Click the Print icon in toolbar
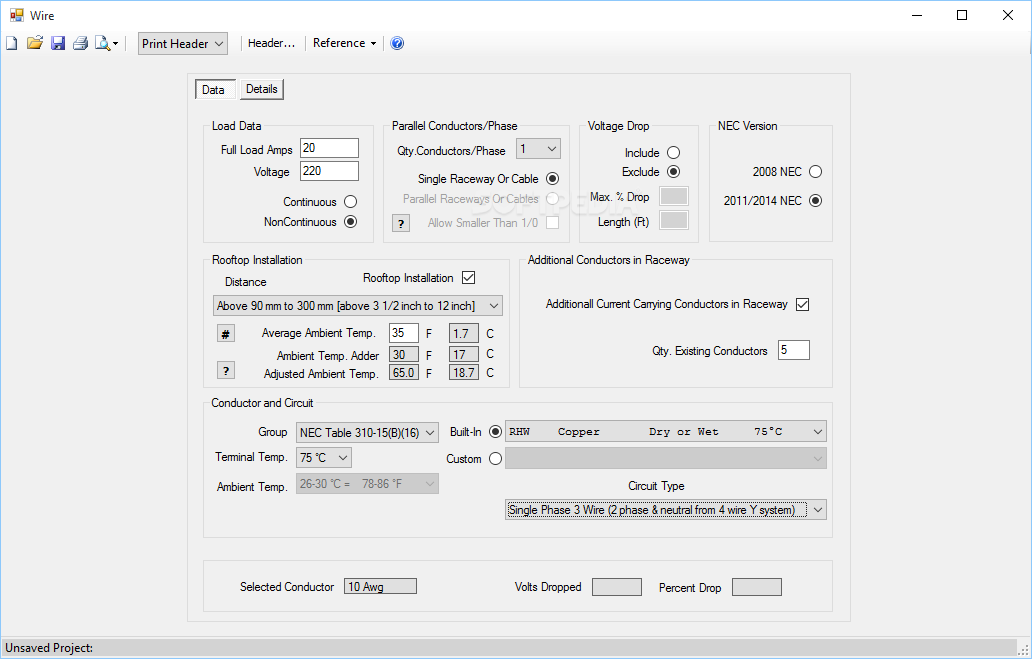 click(80, 43)
